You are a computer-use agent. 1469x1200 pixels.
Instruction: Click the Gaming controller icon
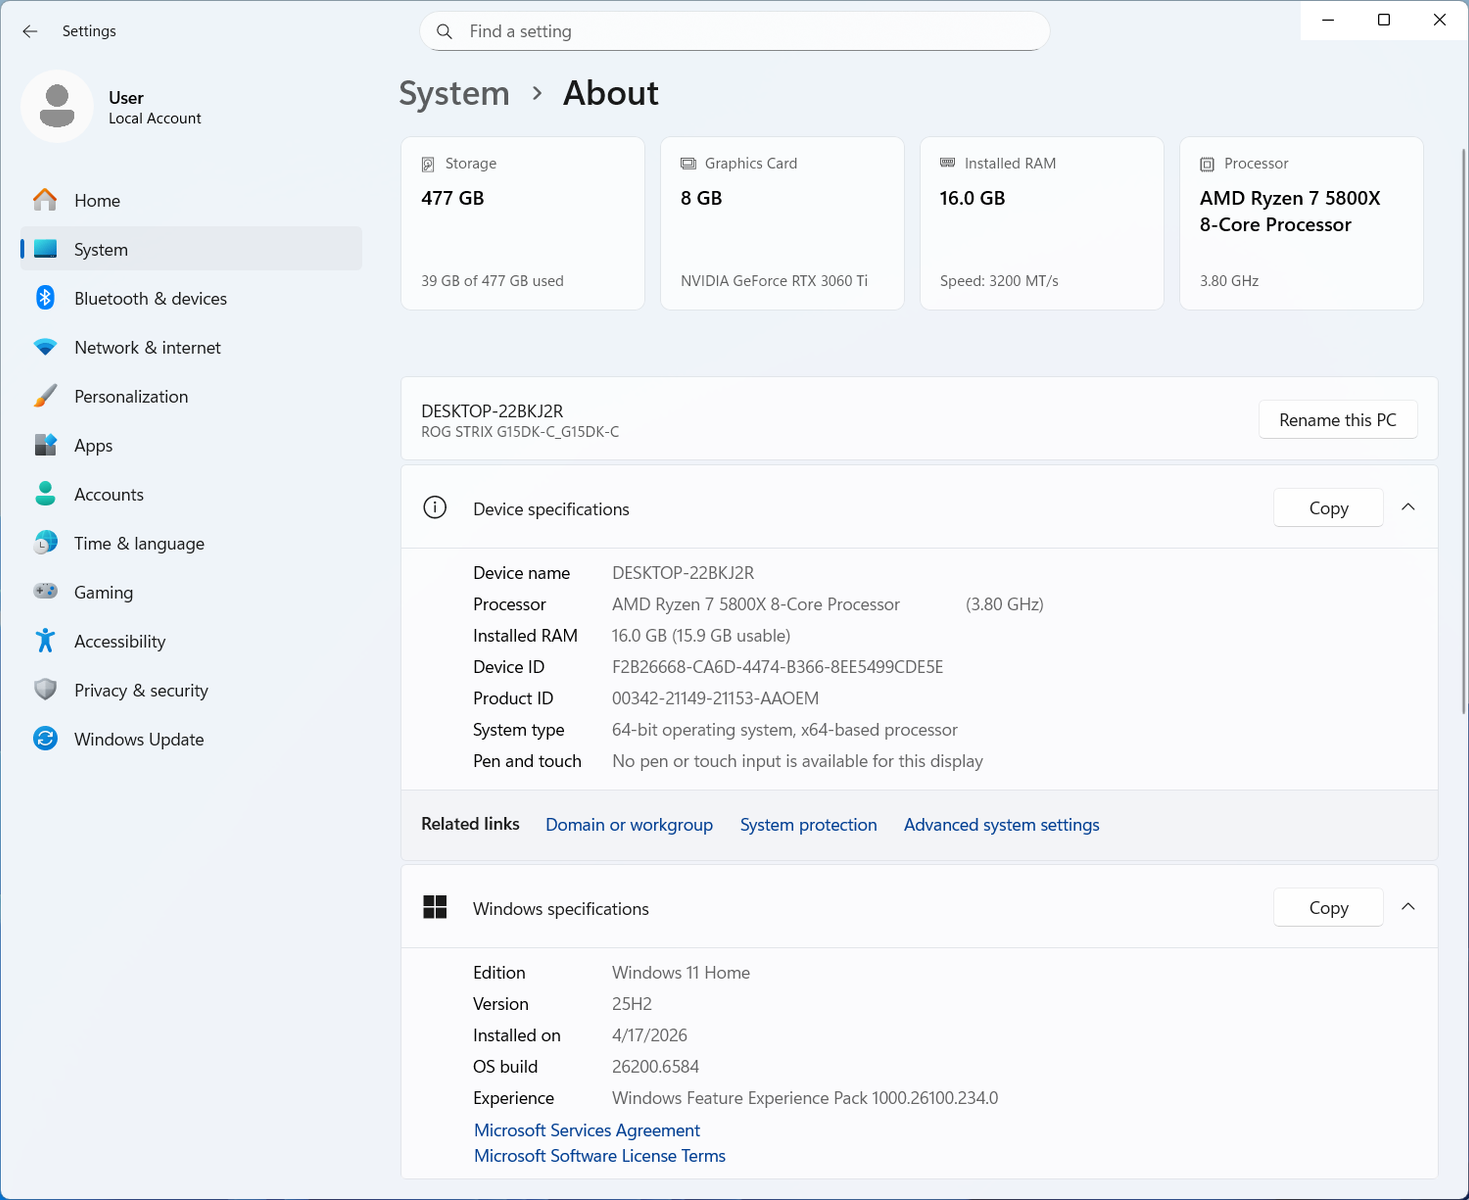(45, 592)
